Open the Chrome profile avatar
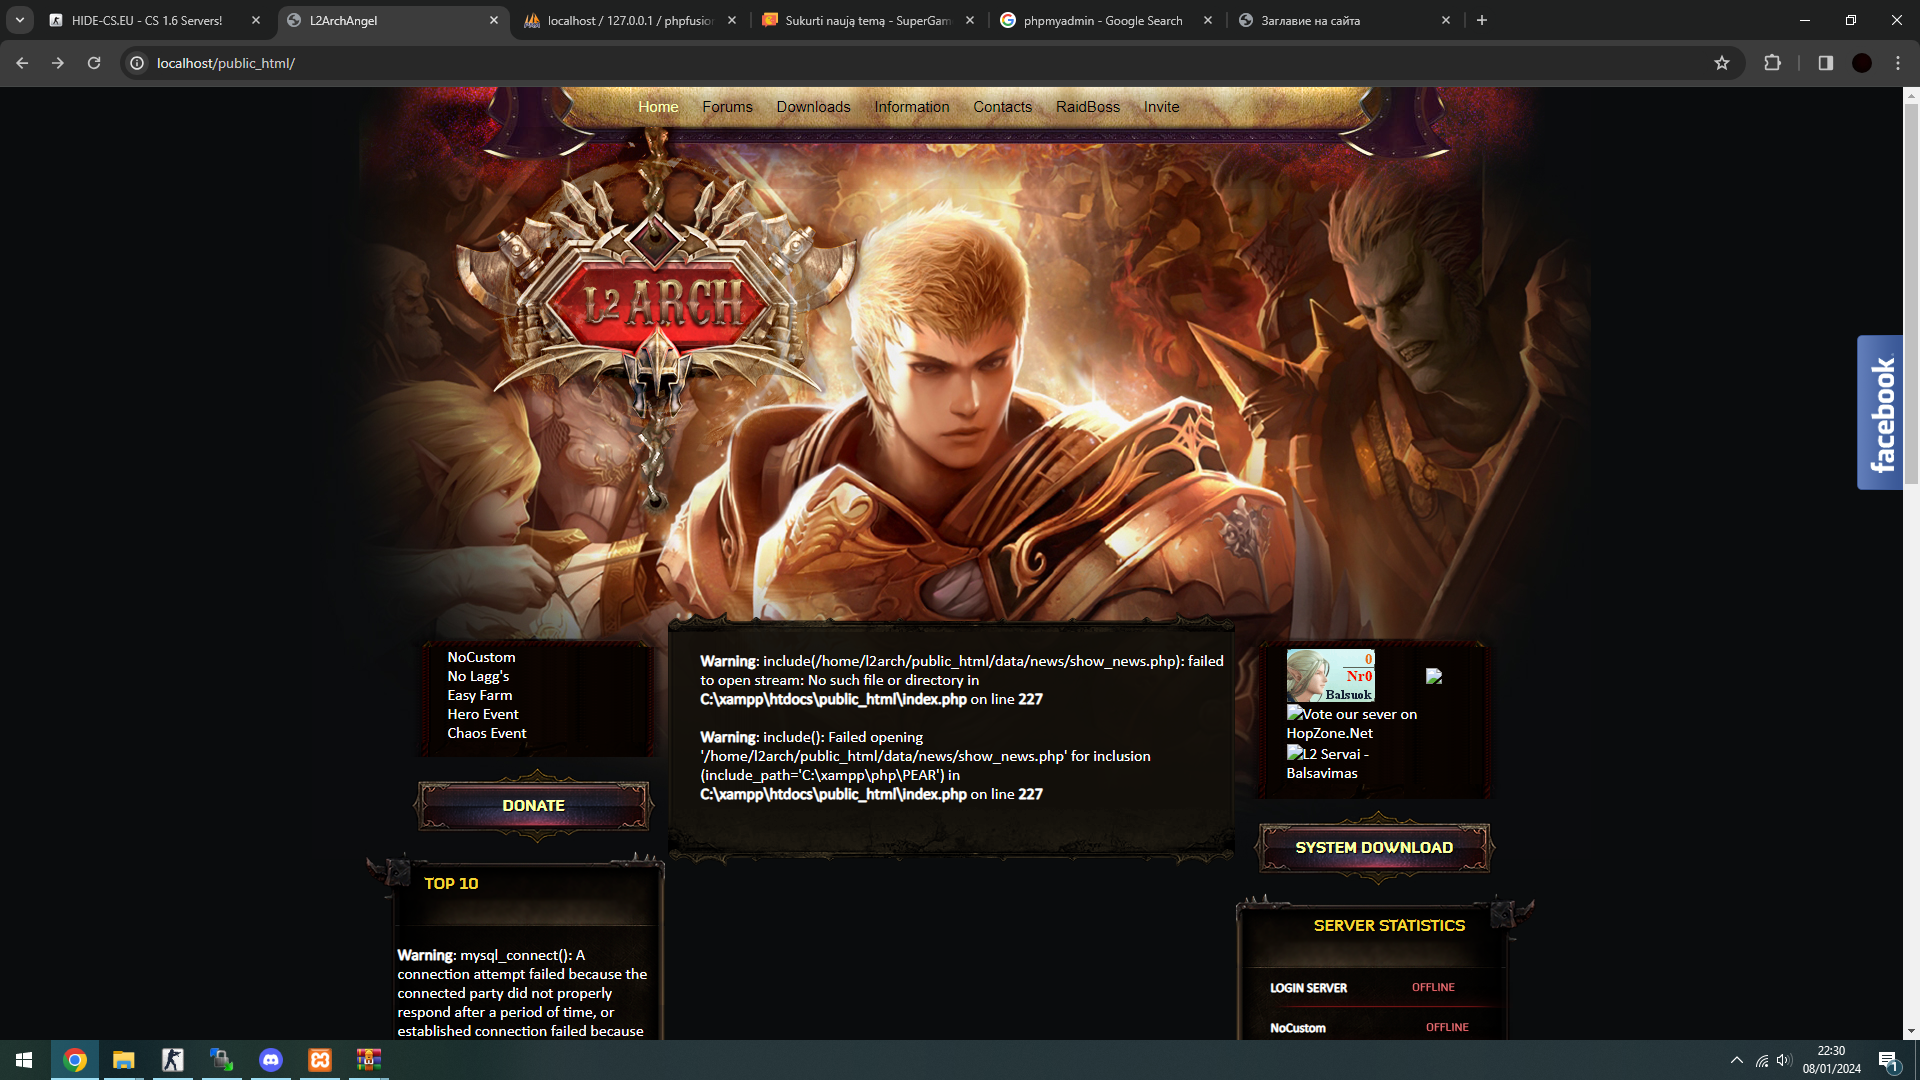 click(x=1862, y=63)
